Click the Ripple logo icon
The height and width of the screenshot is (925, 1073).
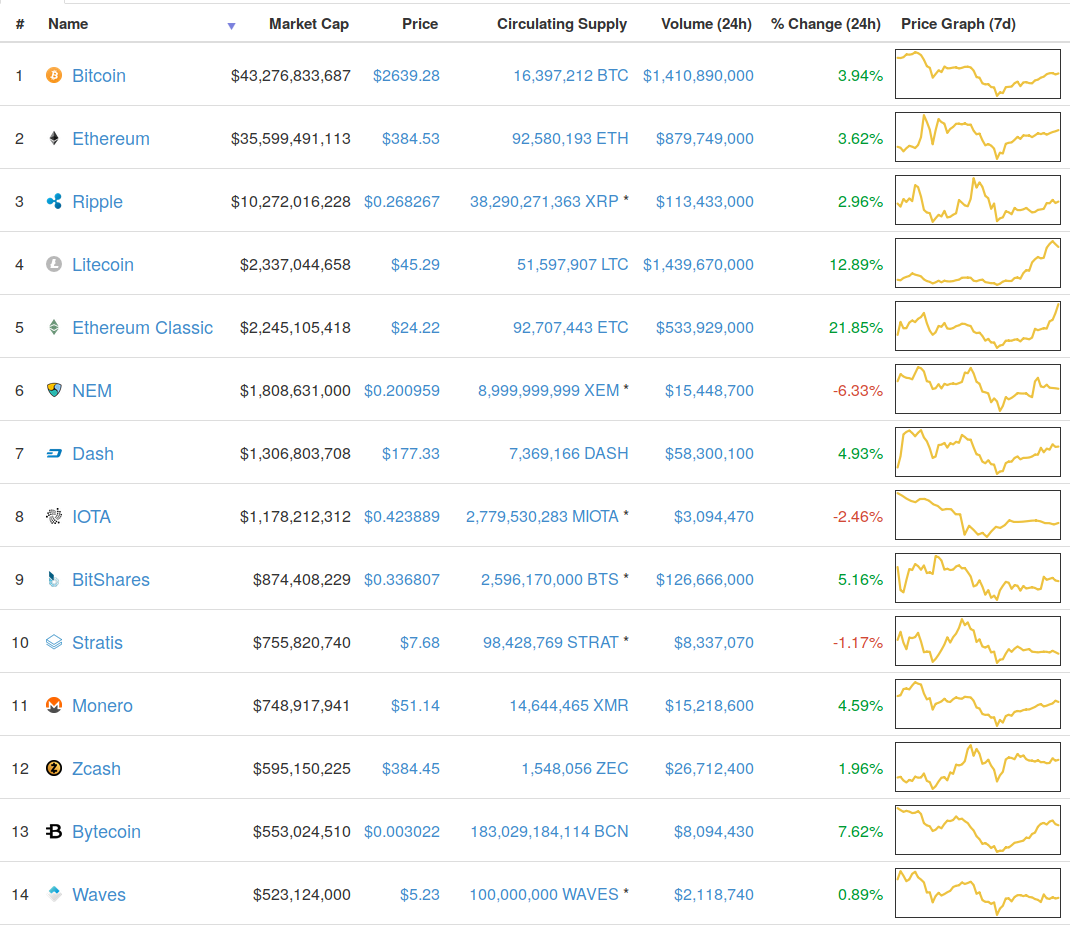click(x=54, y=201)
